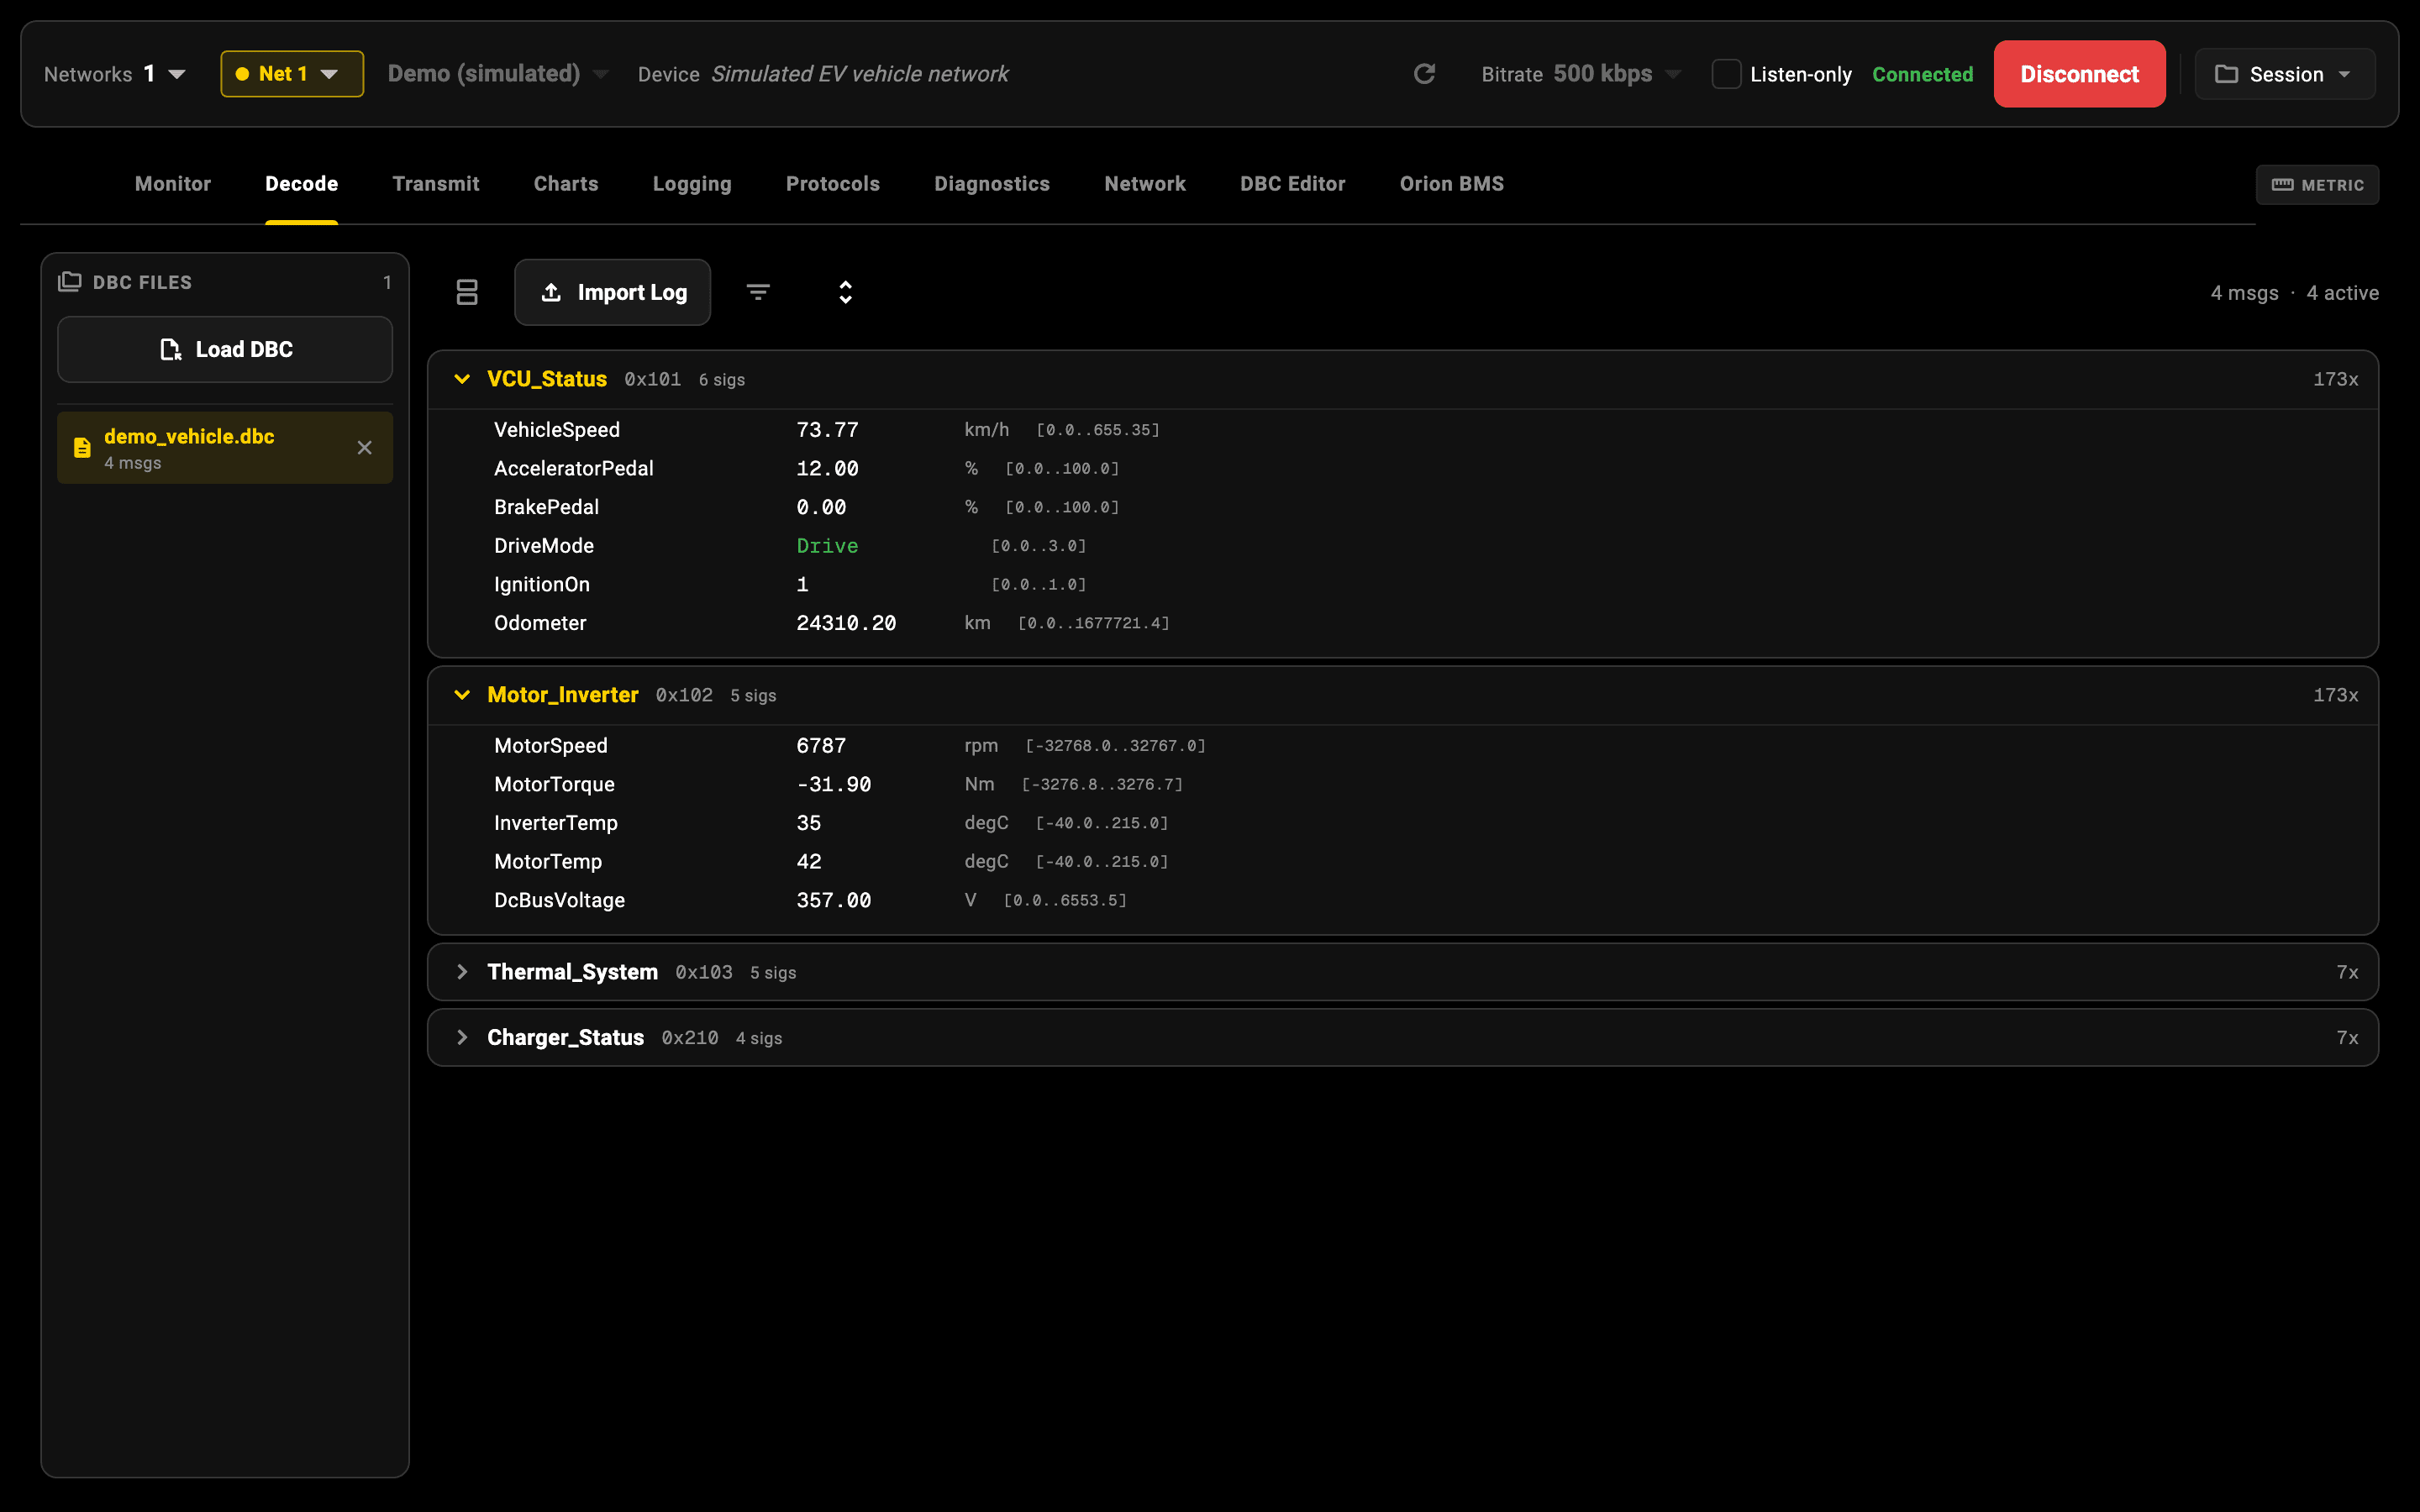Click the DBC Files panel icon
Viewport: 2420px width, 1512px height.
tap(70, 282)
